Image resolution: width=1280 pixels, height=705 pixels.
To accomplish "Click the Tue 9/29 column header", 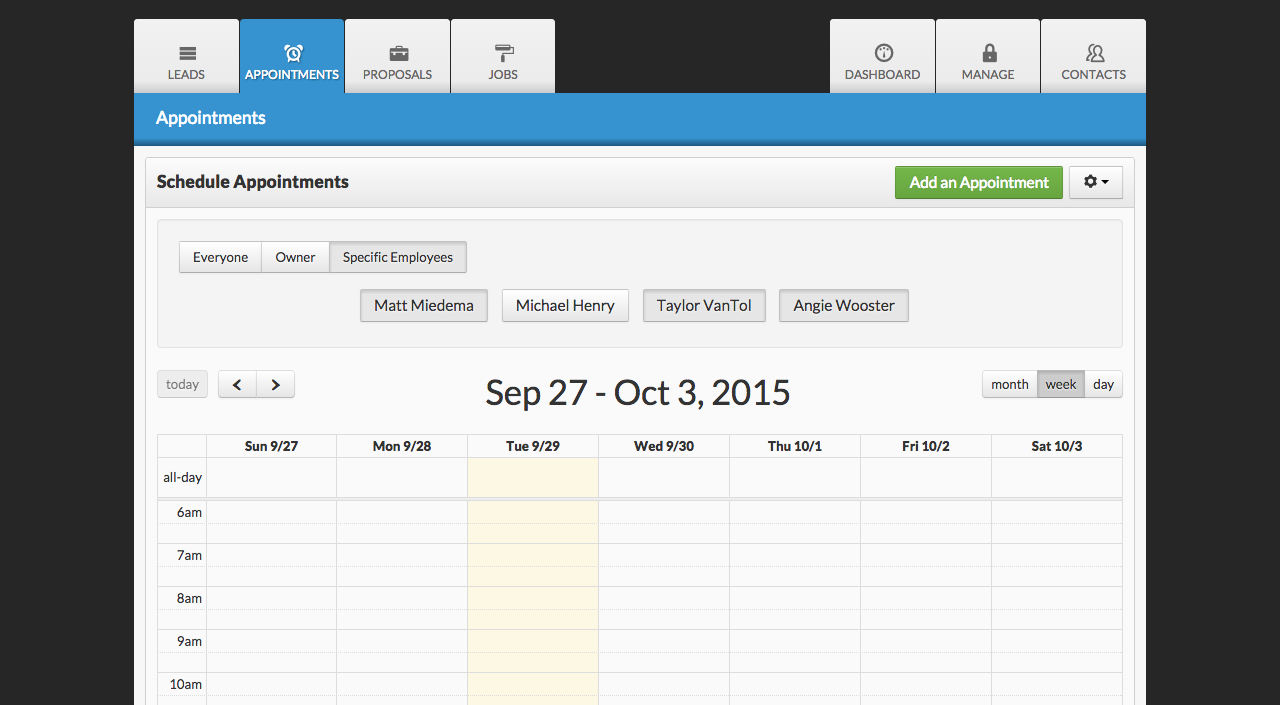I will [x=533, y=446].
